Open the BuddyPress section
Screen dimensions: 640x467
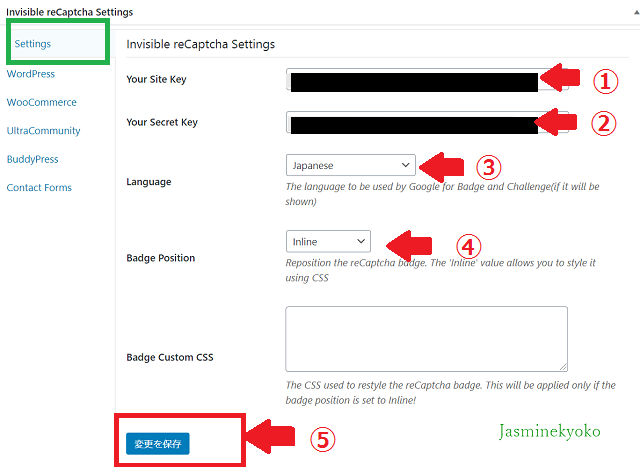point(33,159)
